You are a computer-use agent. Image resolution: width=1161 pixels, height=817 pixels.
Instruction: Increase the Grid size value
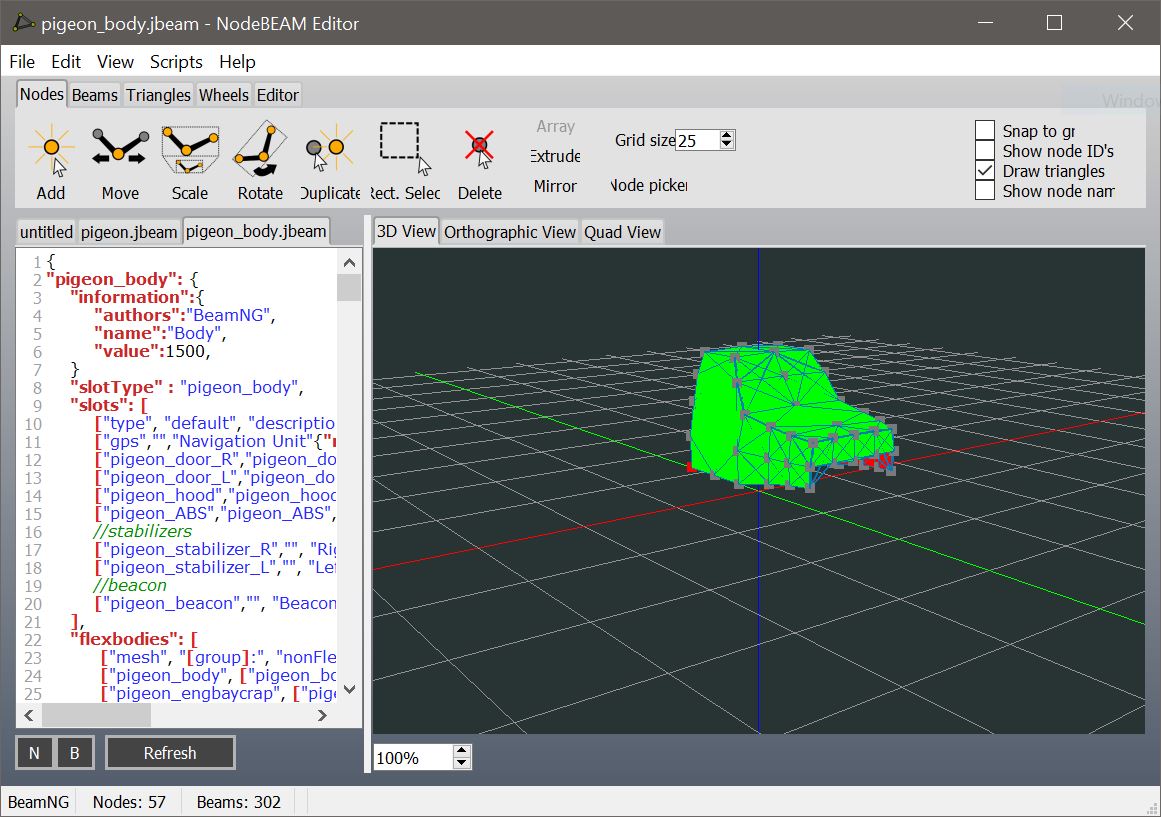[726, 136]
